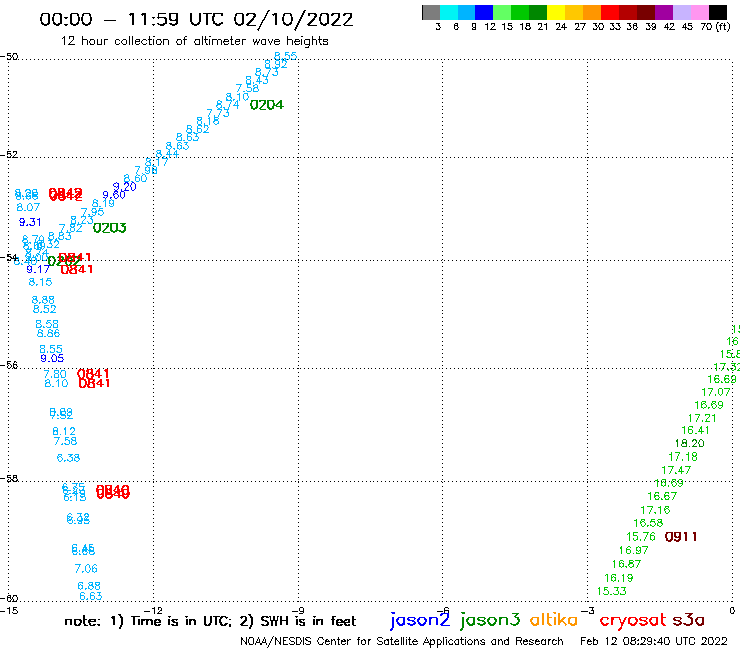740x650 pixels.
Task: Click the green wave height value '15.76'
Action: (x=641, y=537)
